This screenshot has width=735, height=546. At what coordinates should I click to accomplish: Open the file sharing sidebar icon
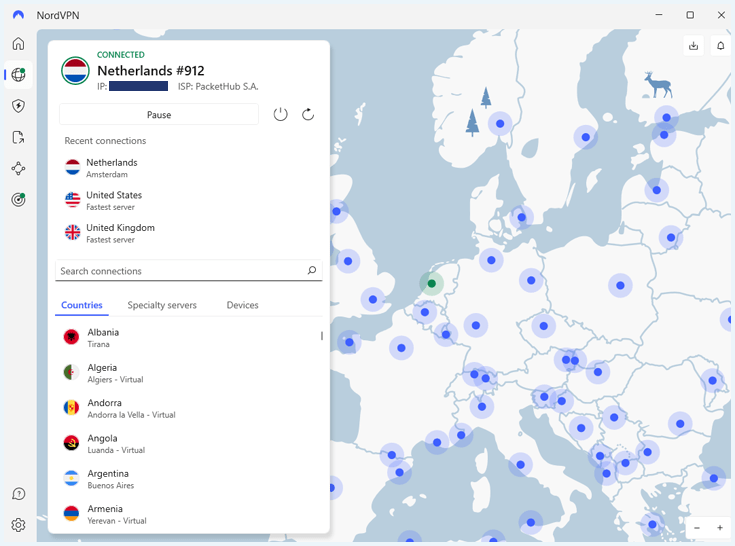click(18, 137)
